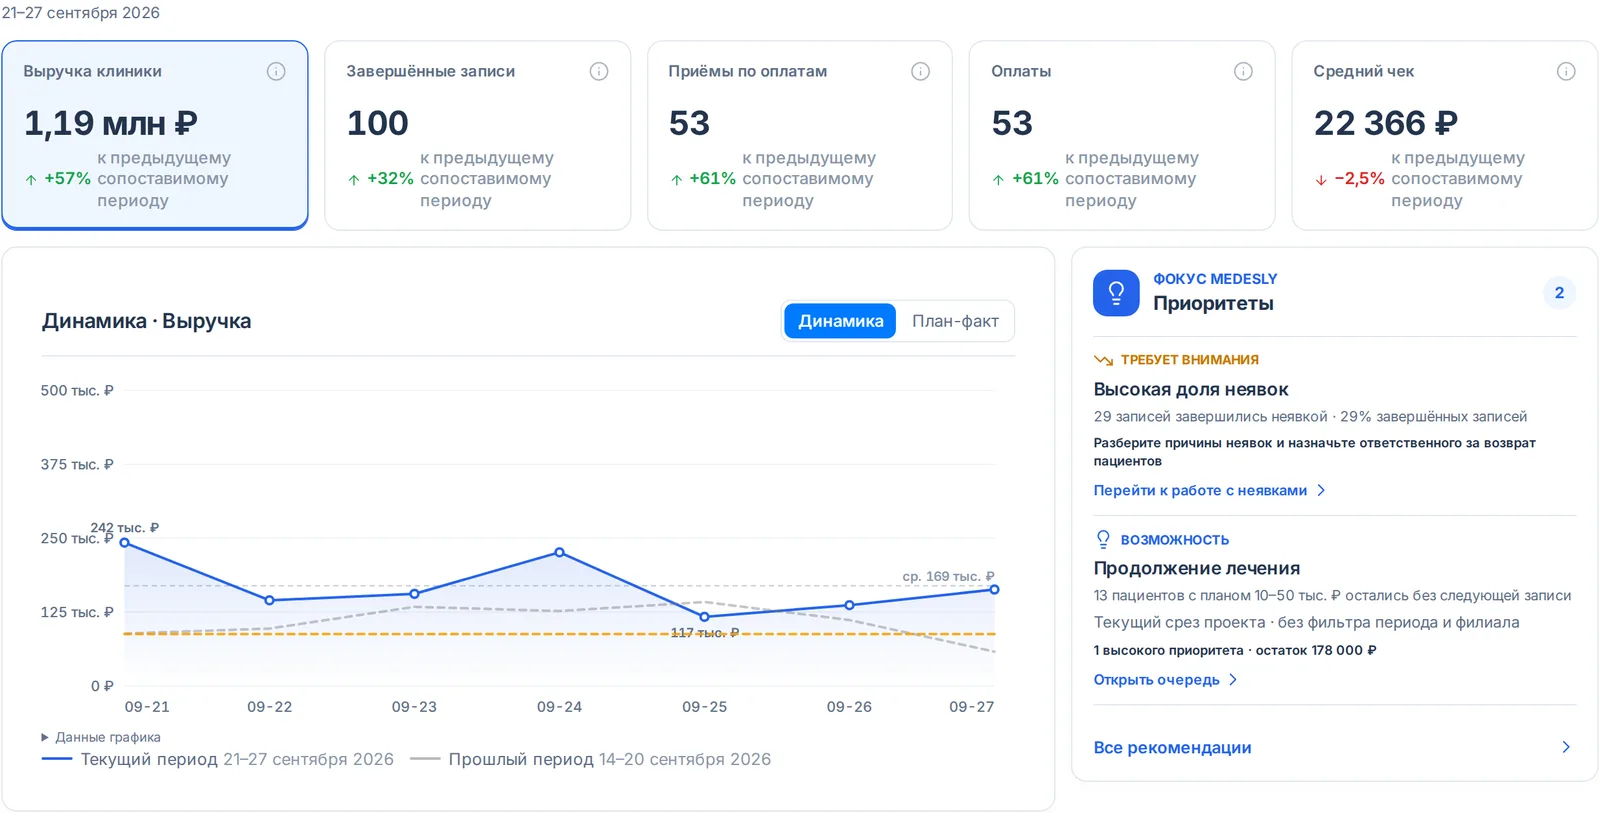This screenshot has height=813, width=1600.
Task: Select the Выручка клиники metric card
Action: (155, 135)
